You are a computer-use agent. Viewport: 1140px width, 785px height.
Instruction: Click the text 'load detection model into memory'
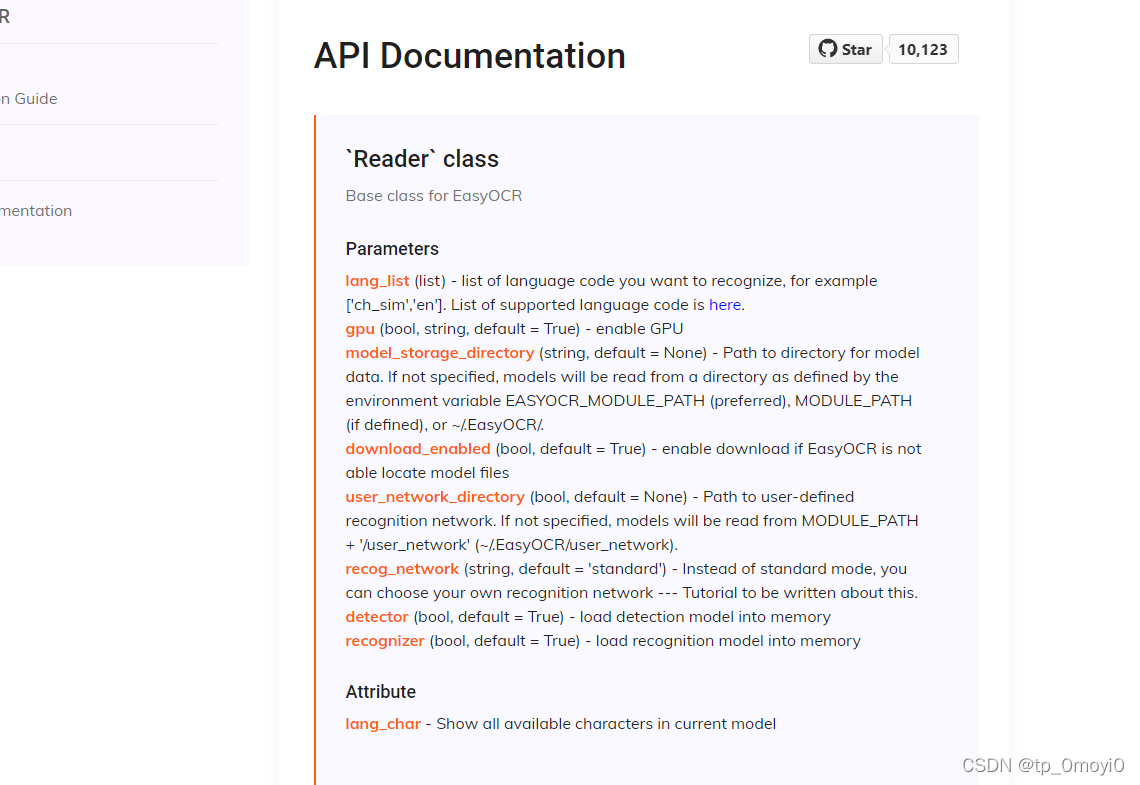pyautogui.click(x=705, y=617)
